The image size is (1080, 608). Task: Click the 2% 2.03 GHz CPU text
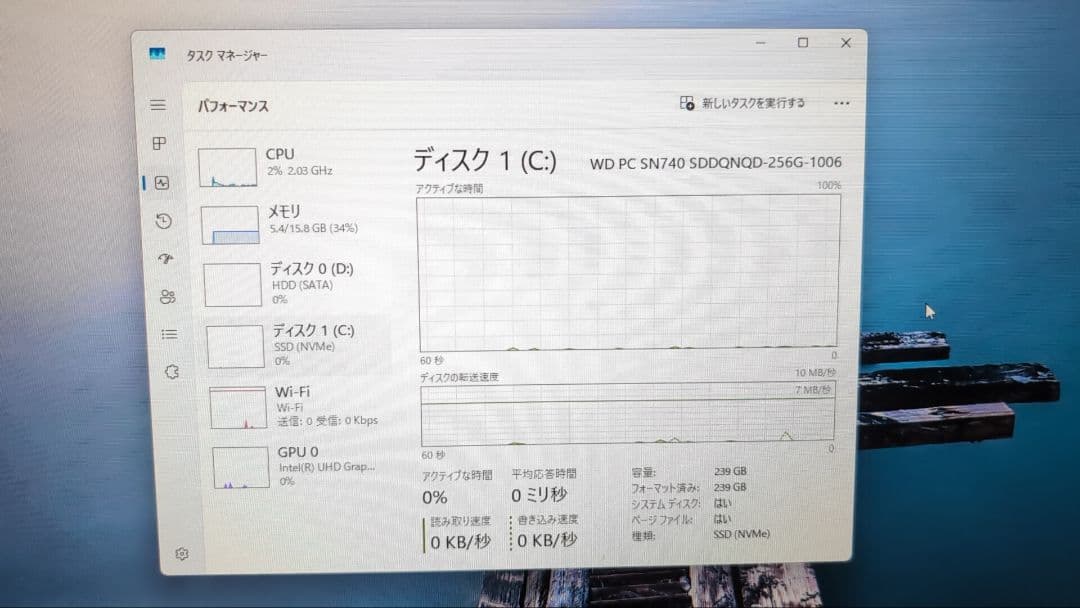tap(300, 170)
